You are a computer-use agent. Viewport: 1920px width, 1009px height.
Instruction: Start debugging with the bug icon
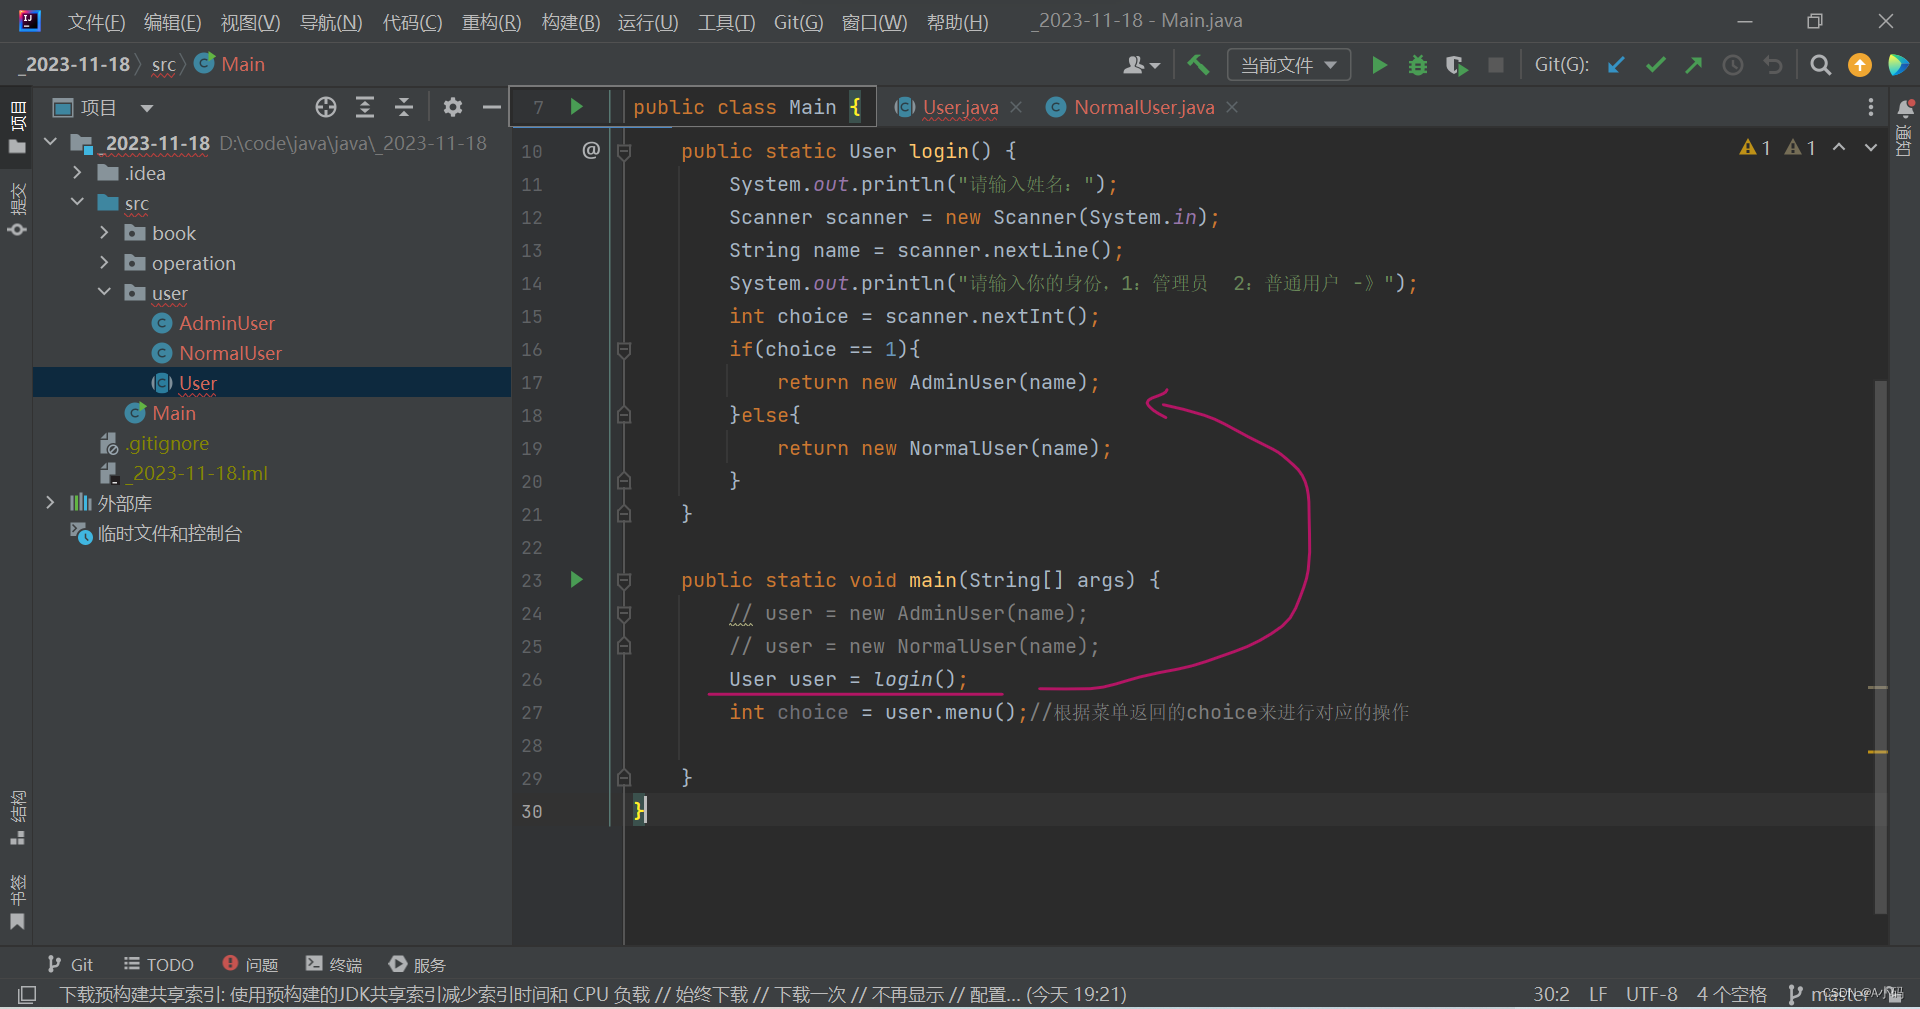click(x=1417, y=65)
